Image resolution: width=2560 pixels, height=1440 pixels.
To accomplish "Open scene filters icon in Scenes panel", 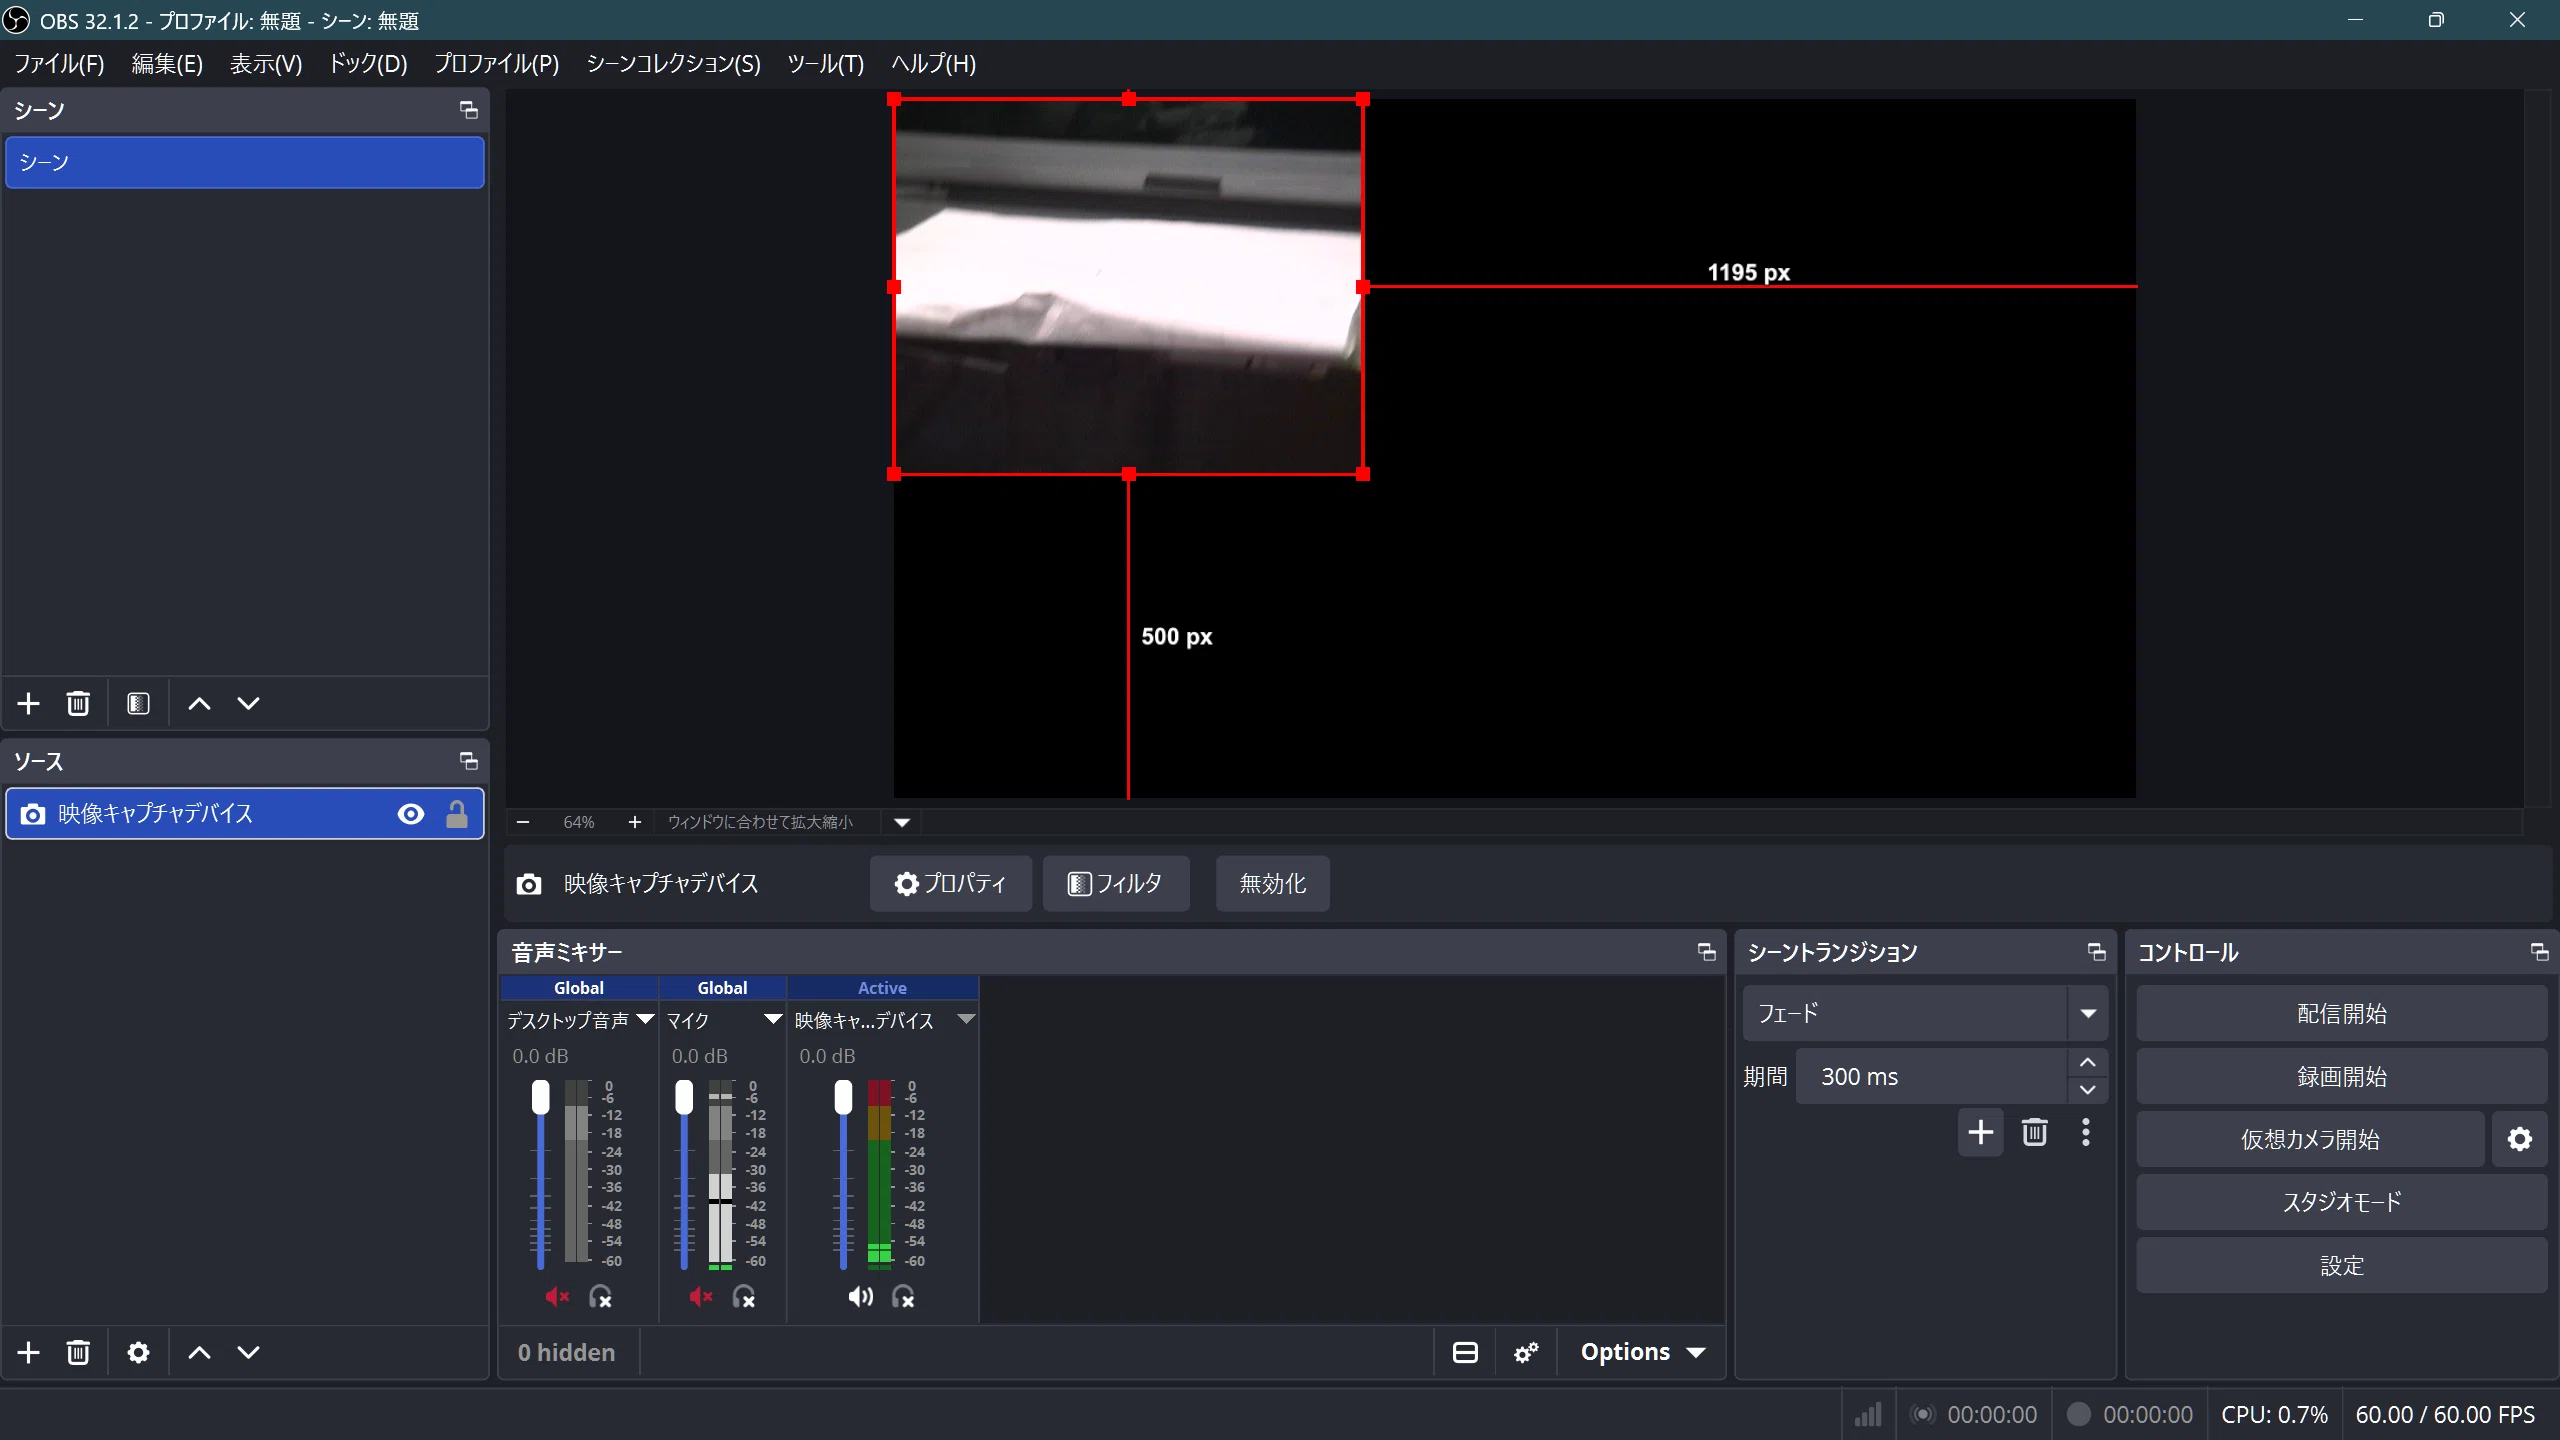I will (138, 703).
